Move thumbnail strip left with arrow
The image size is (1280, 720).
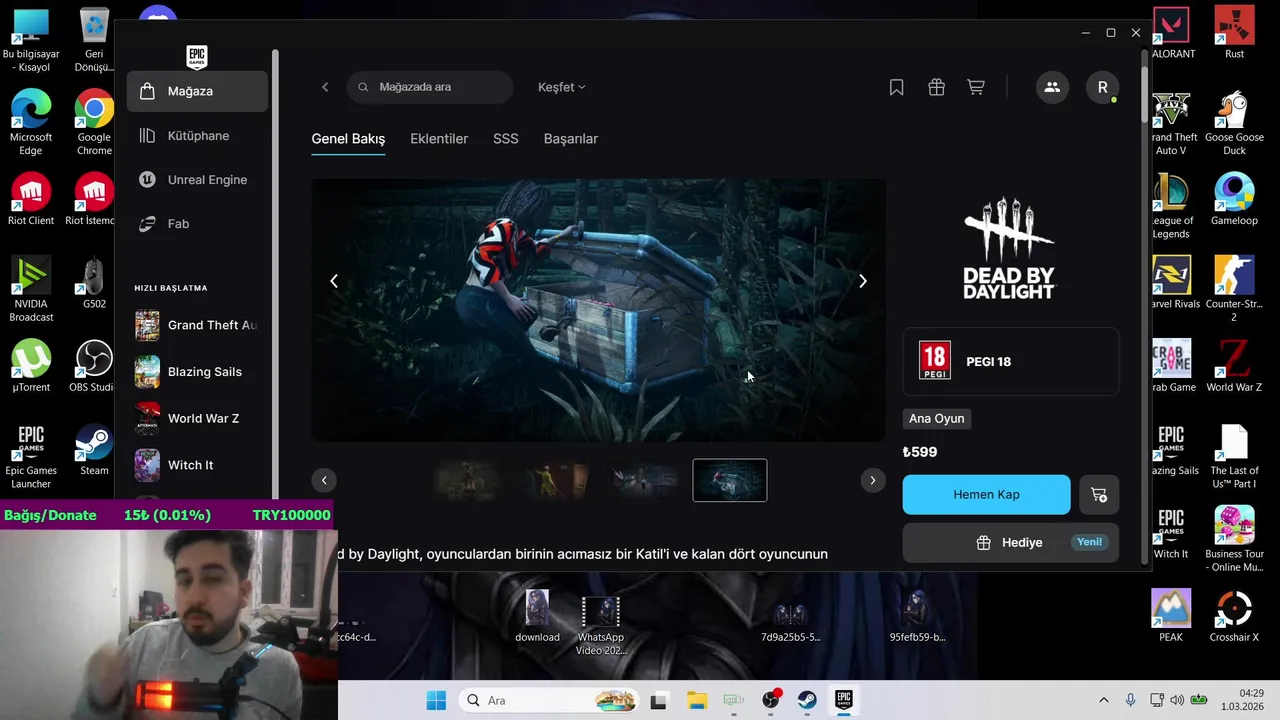point(324,480)
